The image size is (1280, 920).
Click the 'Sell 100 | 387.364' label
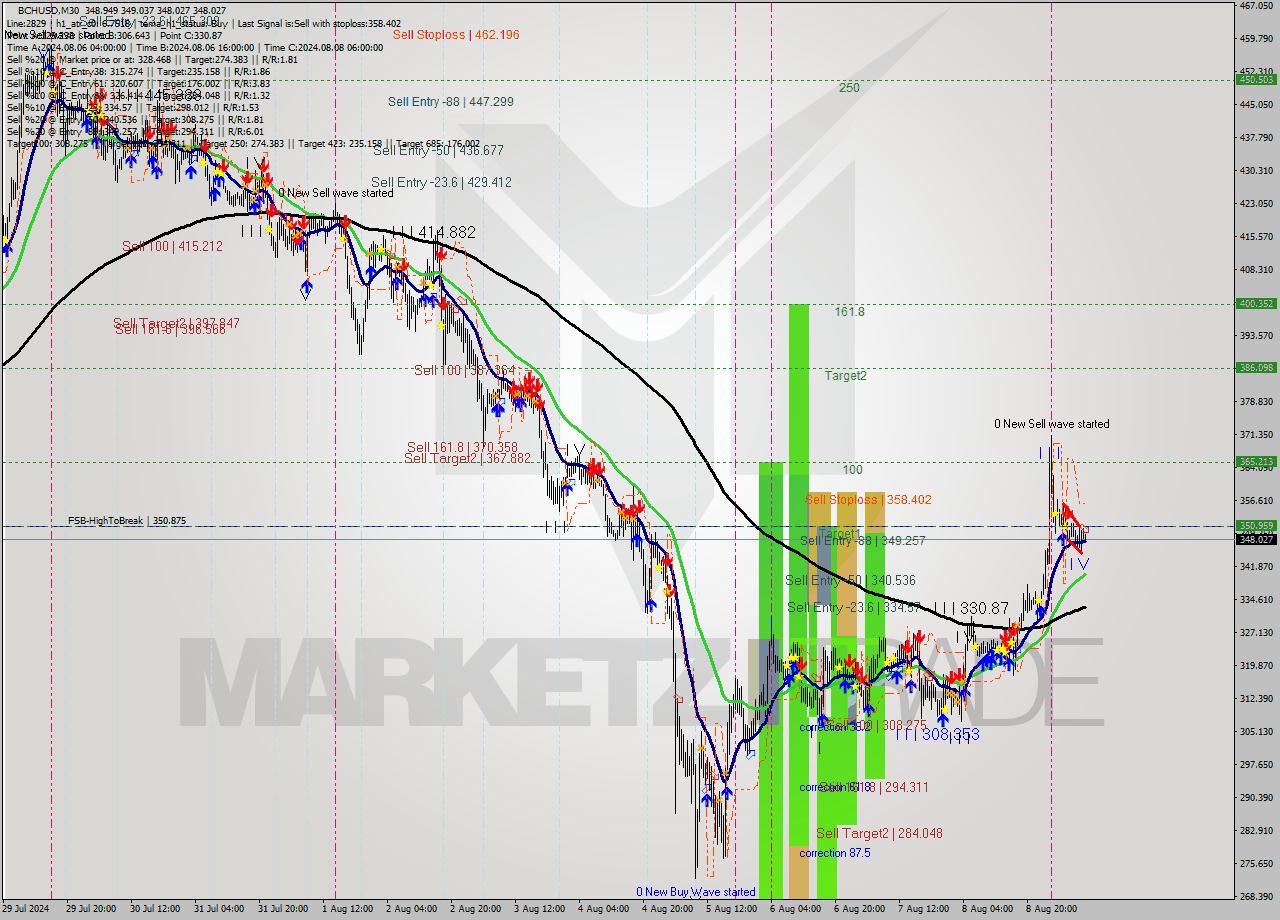(465, 371)
